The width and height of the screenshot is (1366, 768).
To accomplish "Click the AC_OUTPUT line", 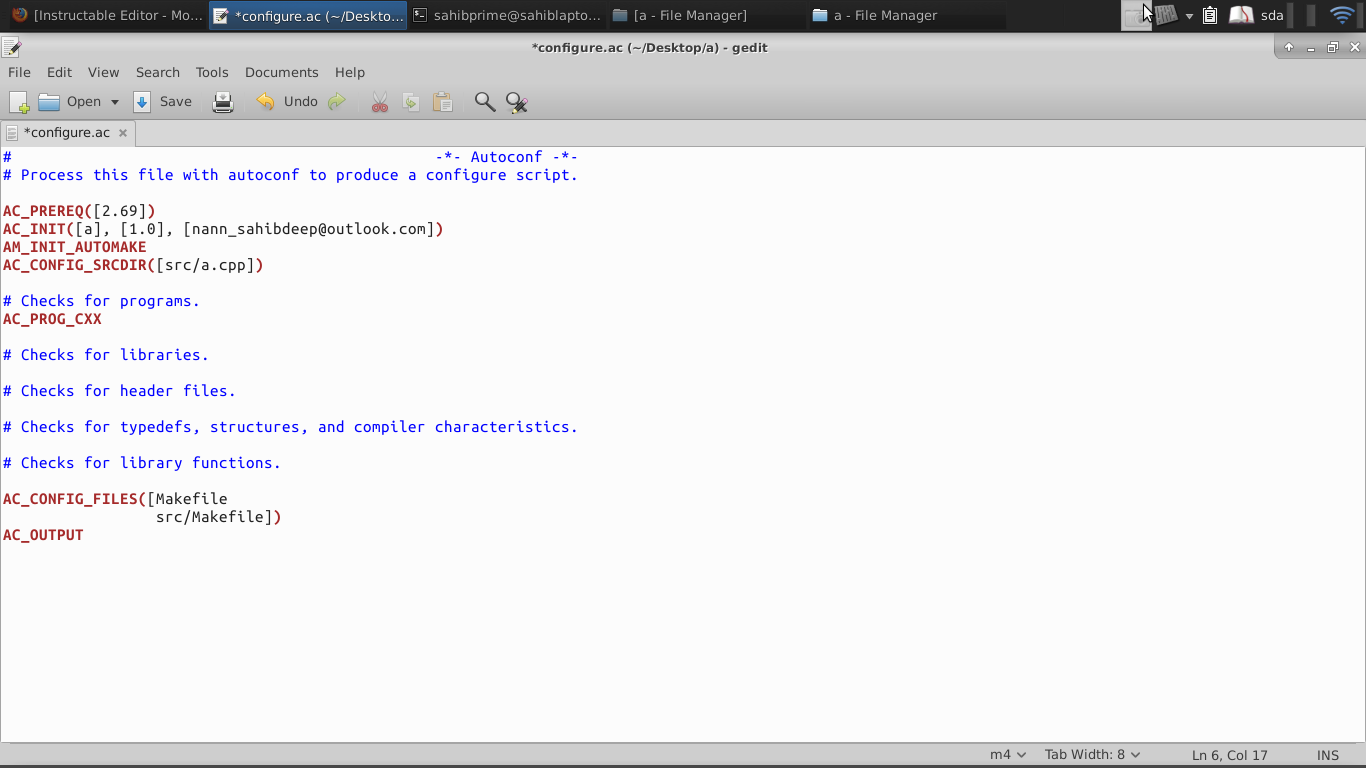I will 43,535.
